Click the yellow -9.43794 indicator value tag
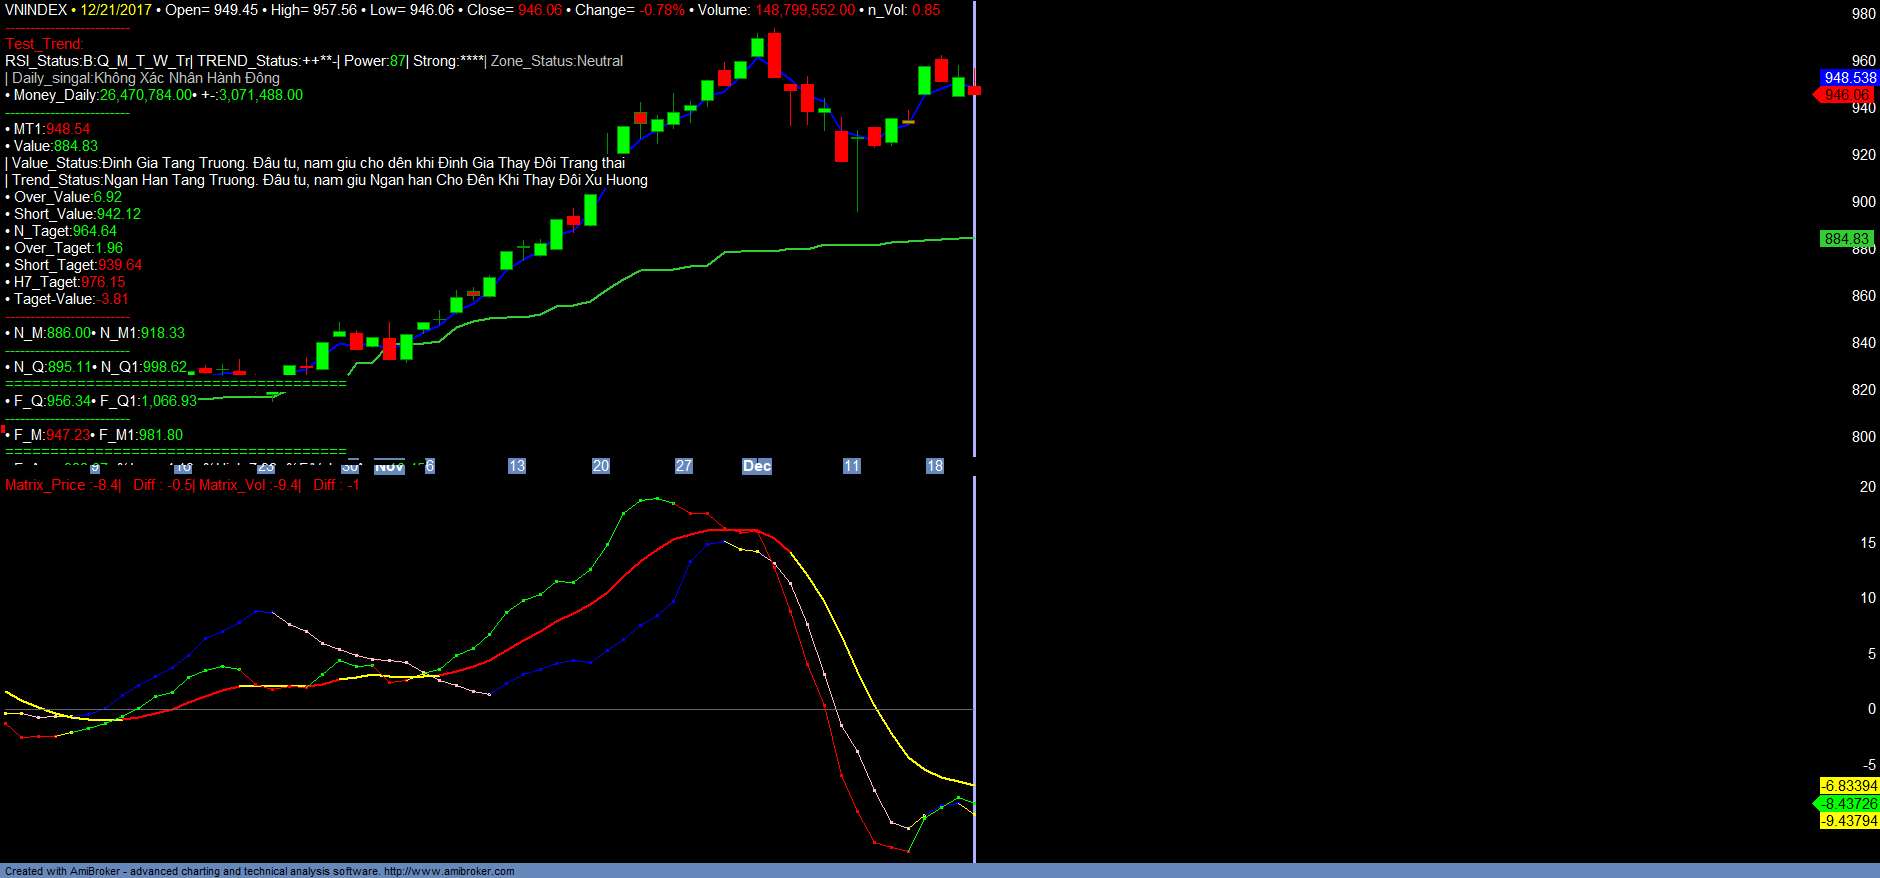 (x=1849, y=821)
